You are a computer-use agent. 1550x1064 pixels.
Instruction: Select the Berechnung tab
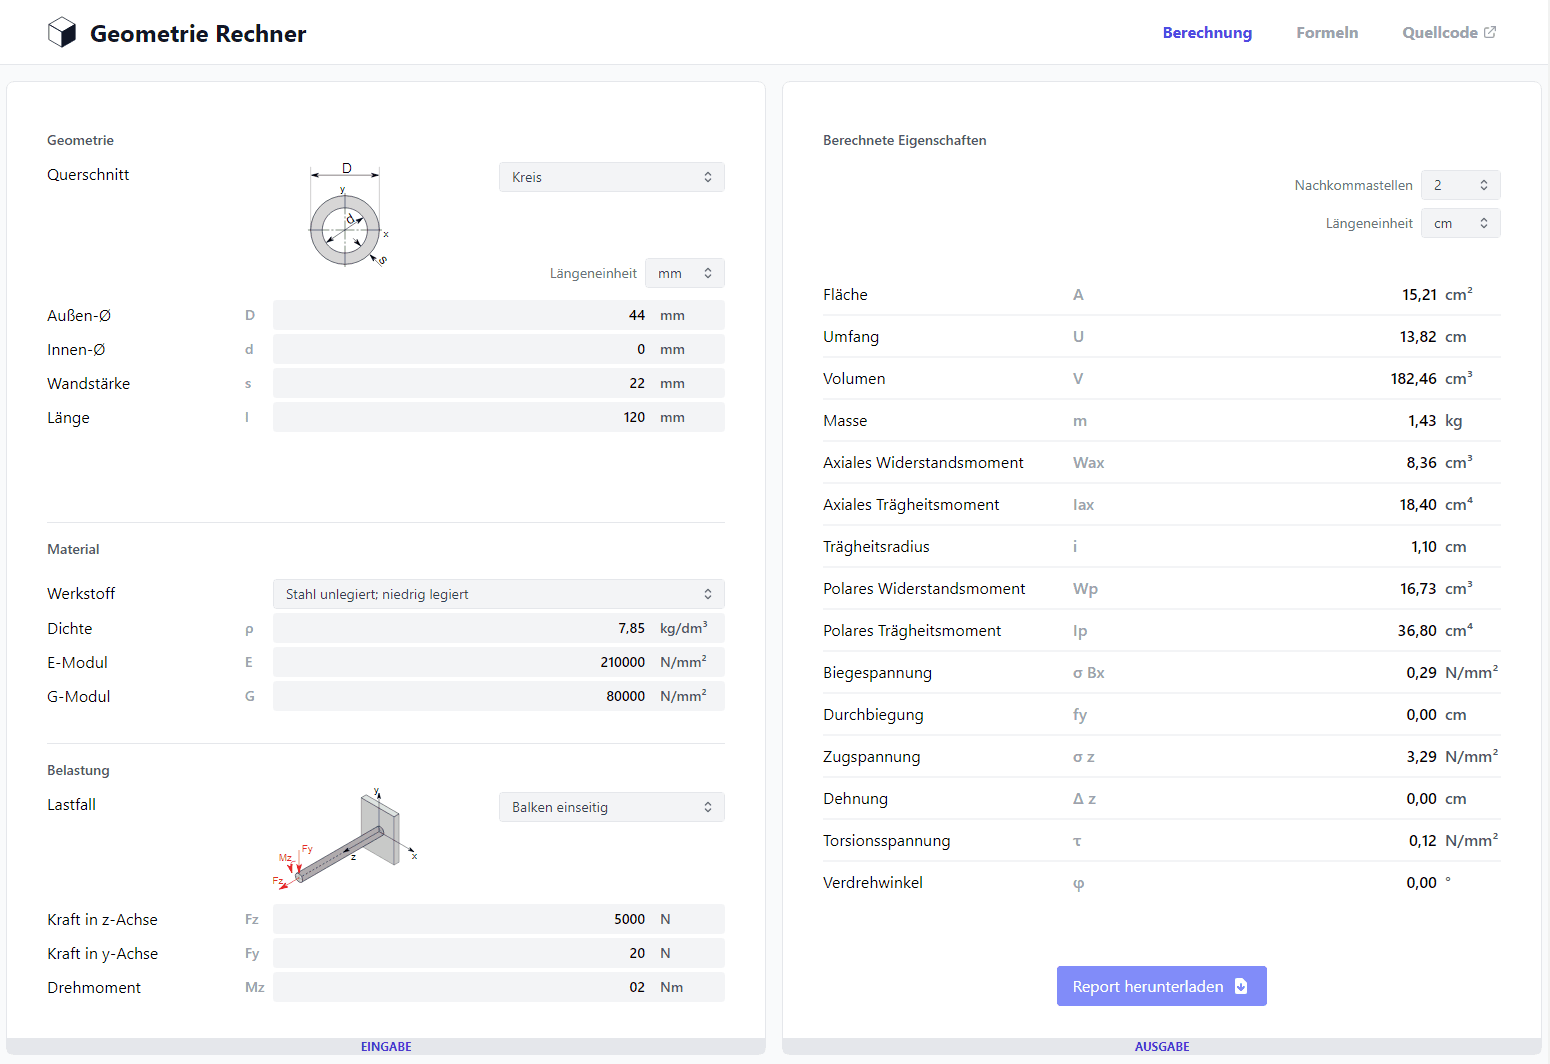tap(1207, 32)
